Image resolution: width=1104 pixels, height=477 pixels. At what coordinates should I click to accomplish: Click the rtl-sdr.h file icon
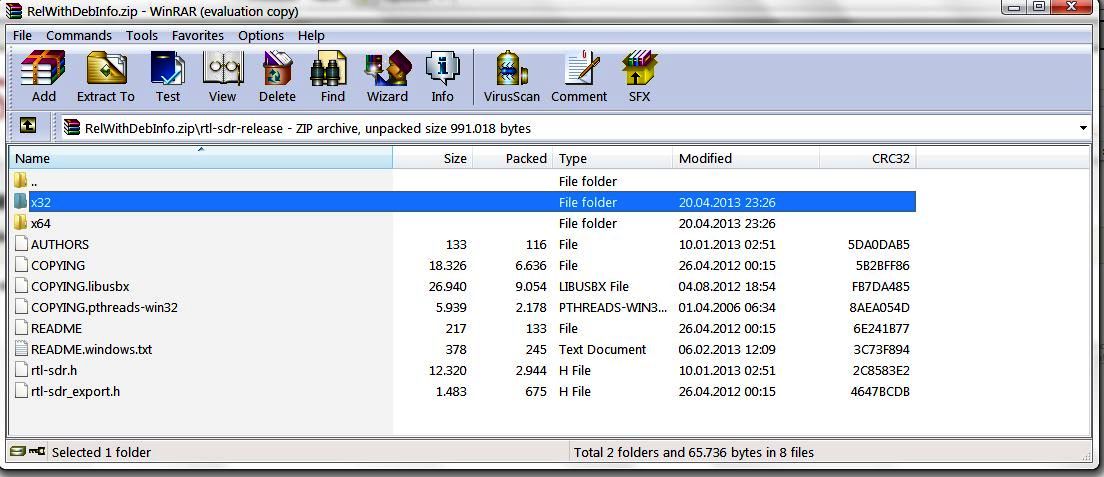(x=21, y=370)
